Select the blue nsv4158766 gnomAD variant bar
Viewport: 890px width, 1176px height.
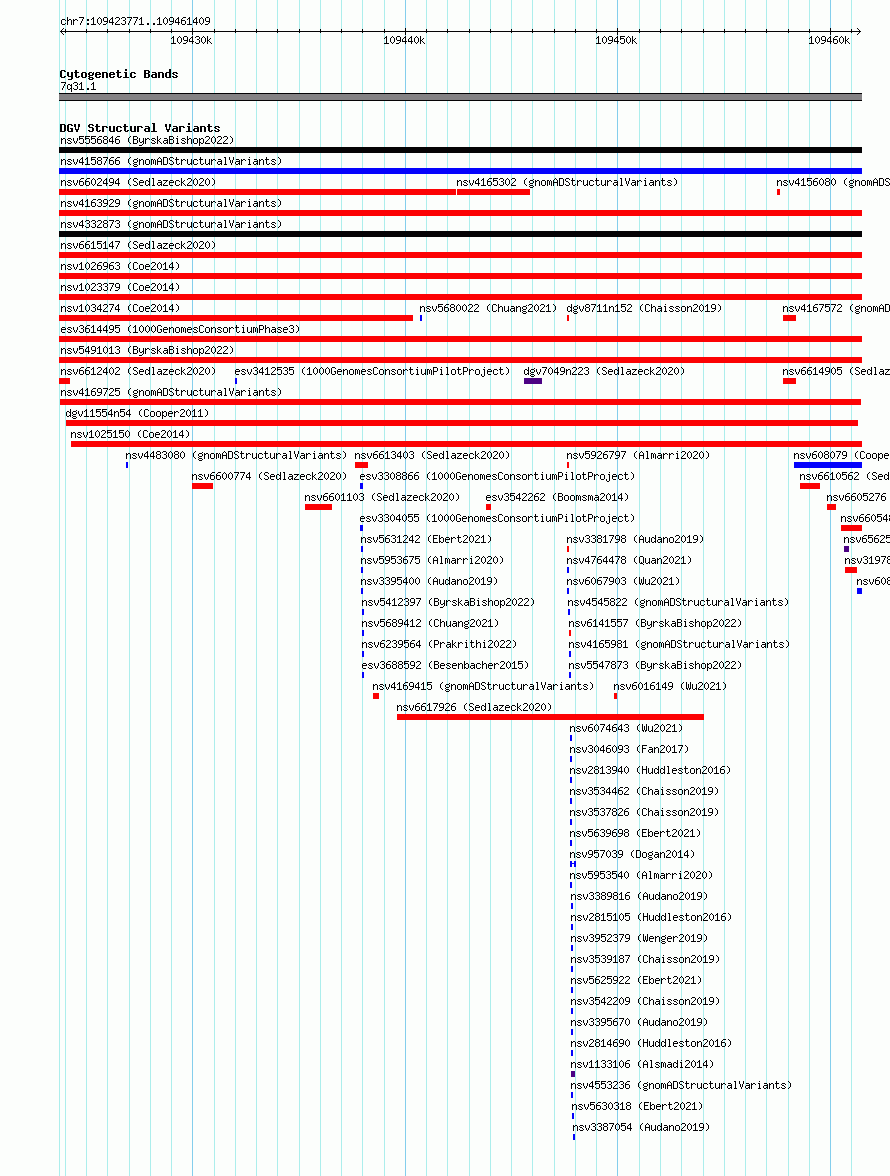tap(460, 171)
